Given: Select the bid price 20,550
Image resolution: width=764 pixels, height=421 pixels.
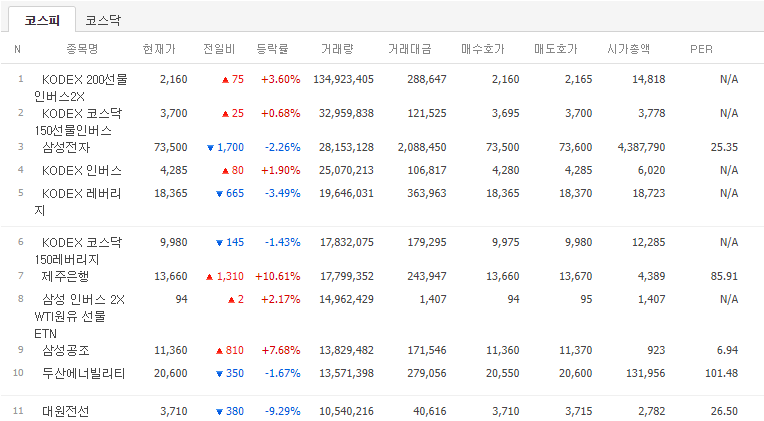Looking at the screenshot, I should [502, 373].
